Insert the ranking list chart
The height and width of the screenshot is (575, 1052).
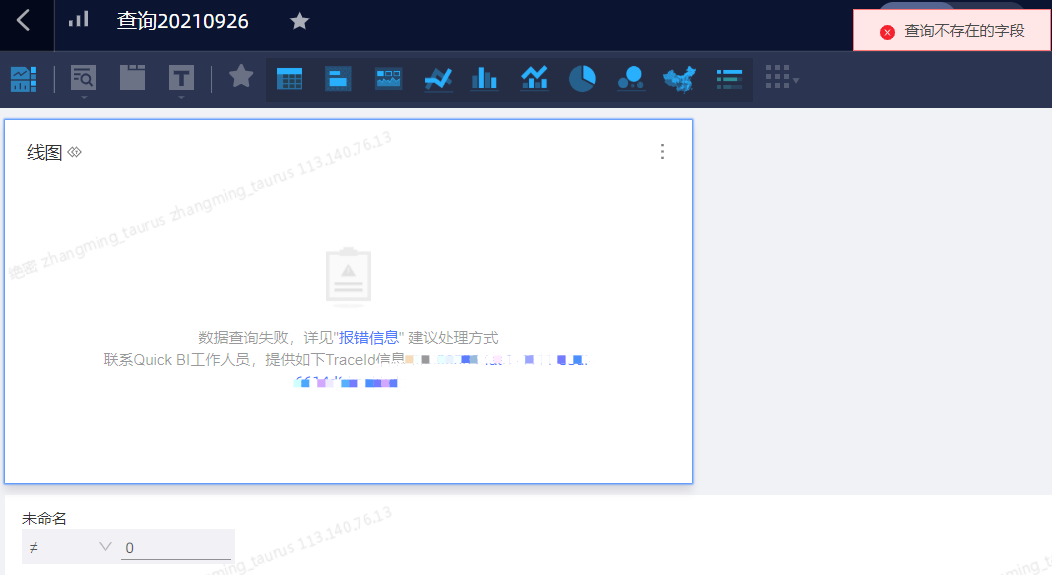coord(729,79)
